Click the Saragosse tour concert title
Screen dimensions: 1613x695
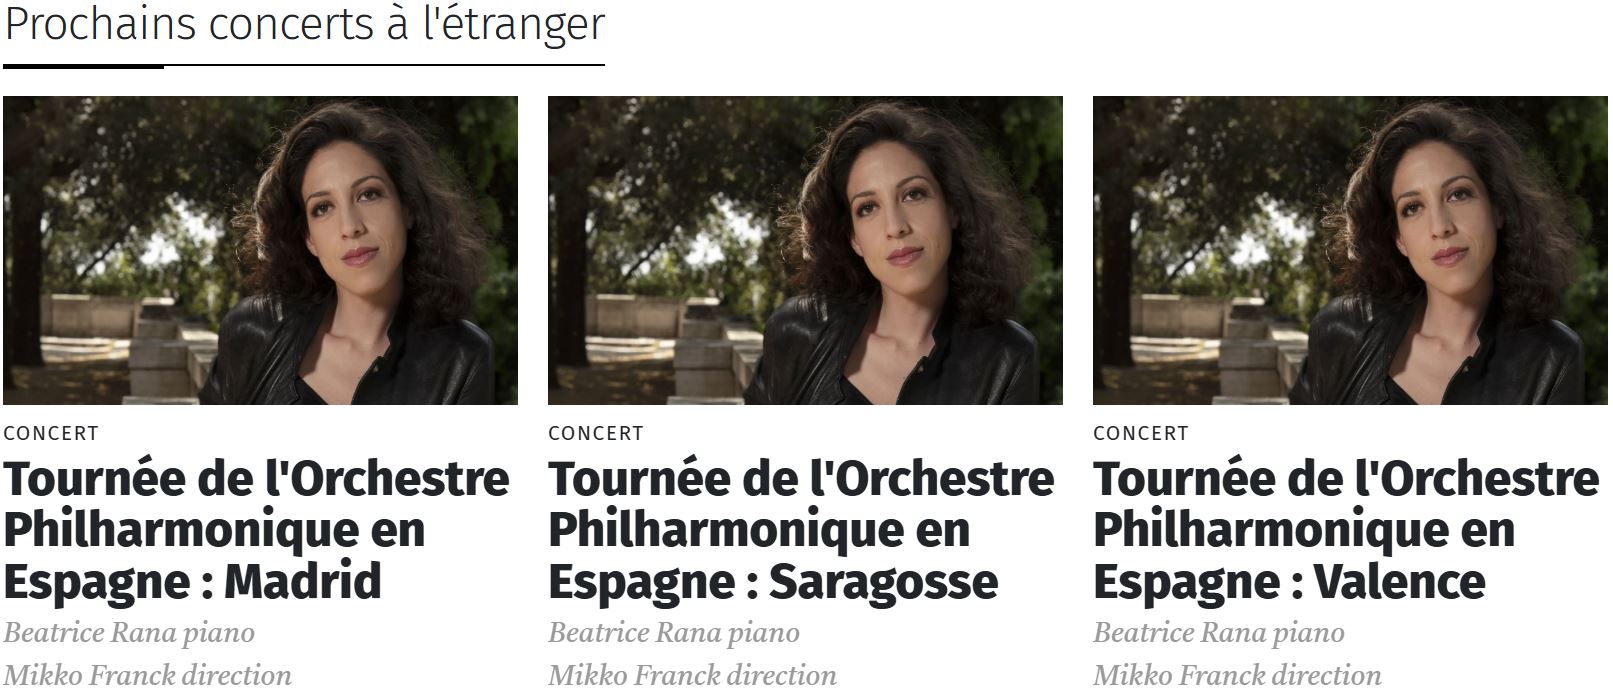click(x=801, y=530)
